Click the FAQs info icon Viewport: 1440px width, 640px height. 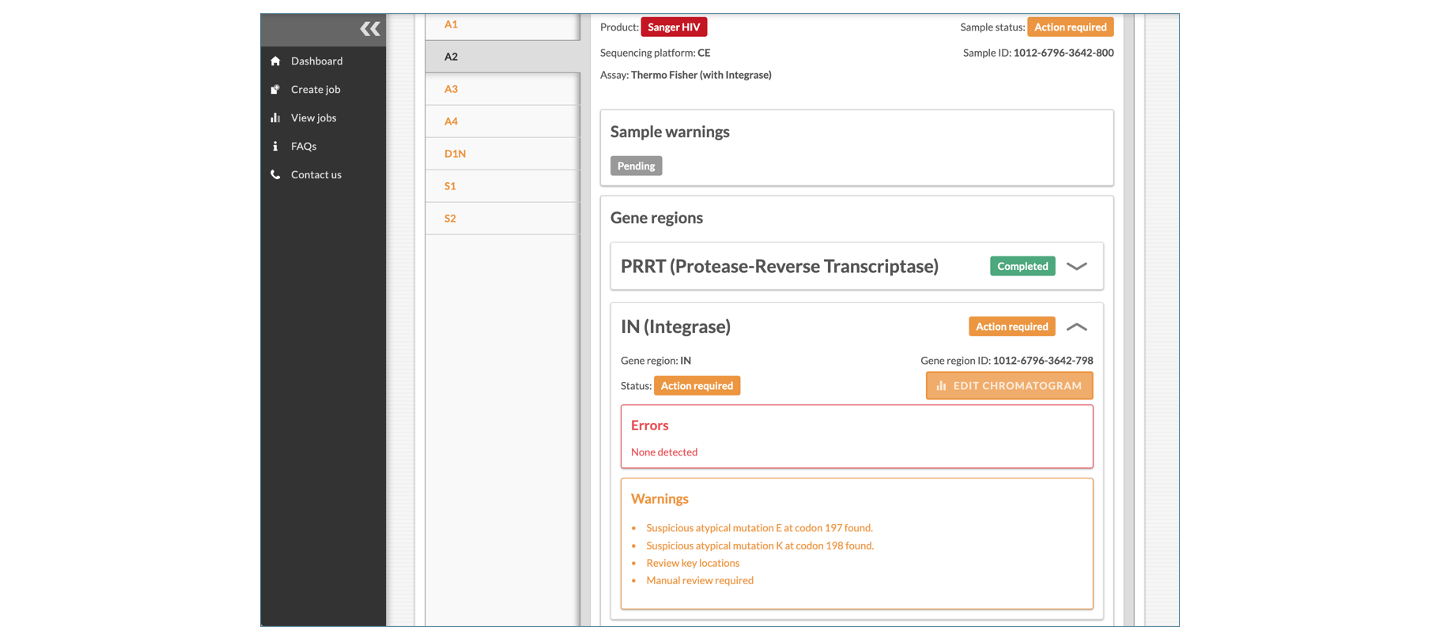(x=275, y=146)
